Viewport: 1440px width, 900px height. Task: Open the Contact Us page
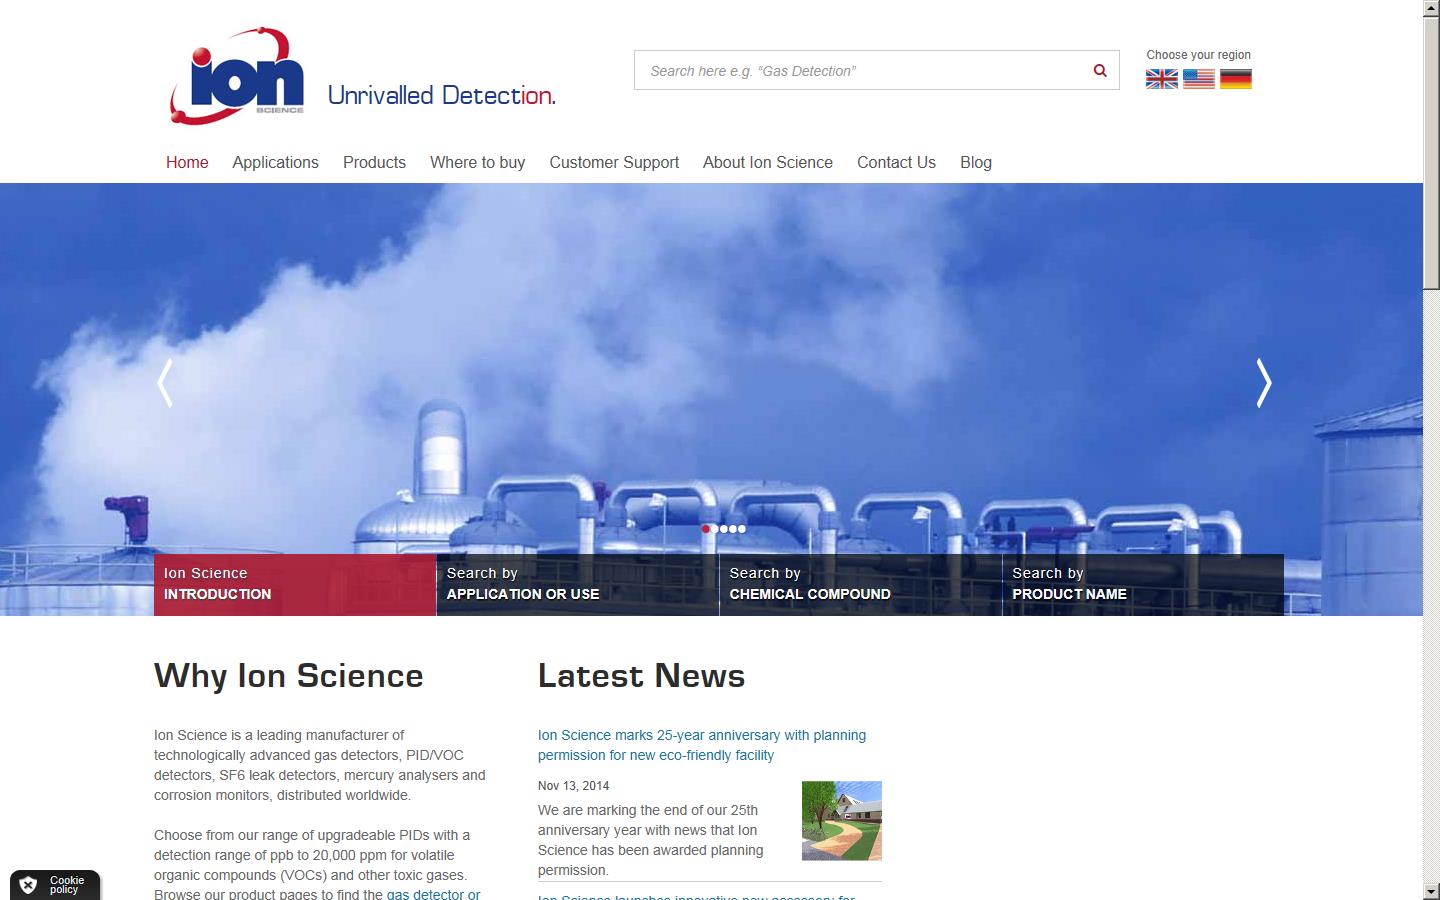(895, 162)
